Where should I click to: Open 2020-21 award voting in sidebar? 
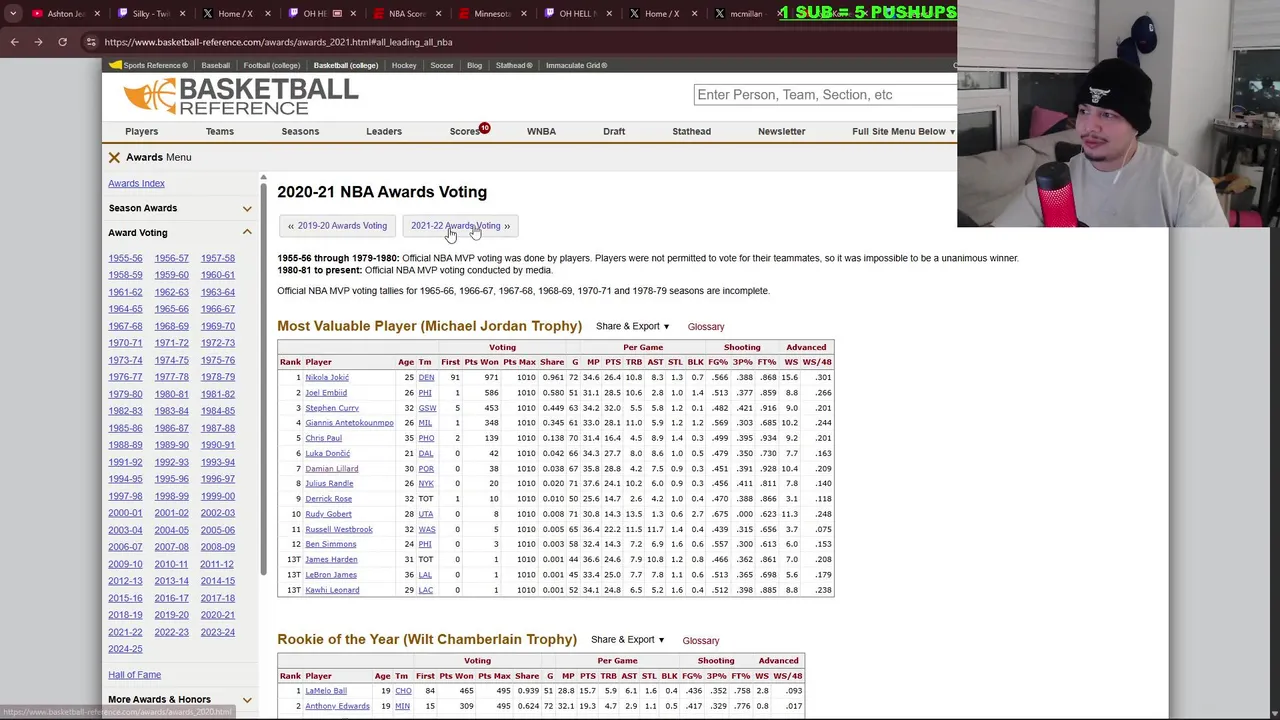(x=217, y=615)
